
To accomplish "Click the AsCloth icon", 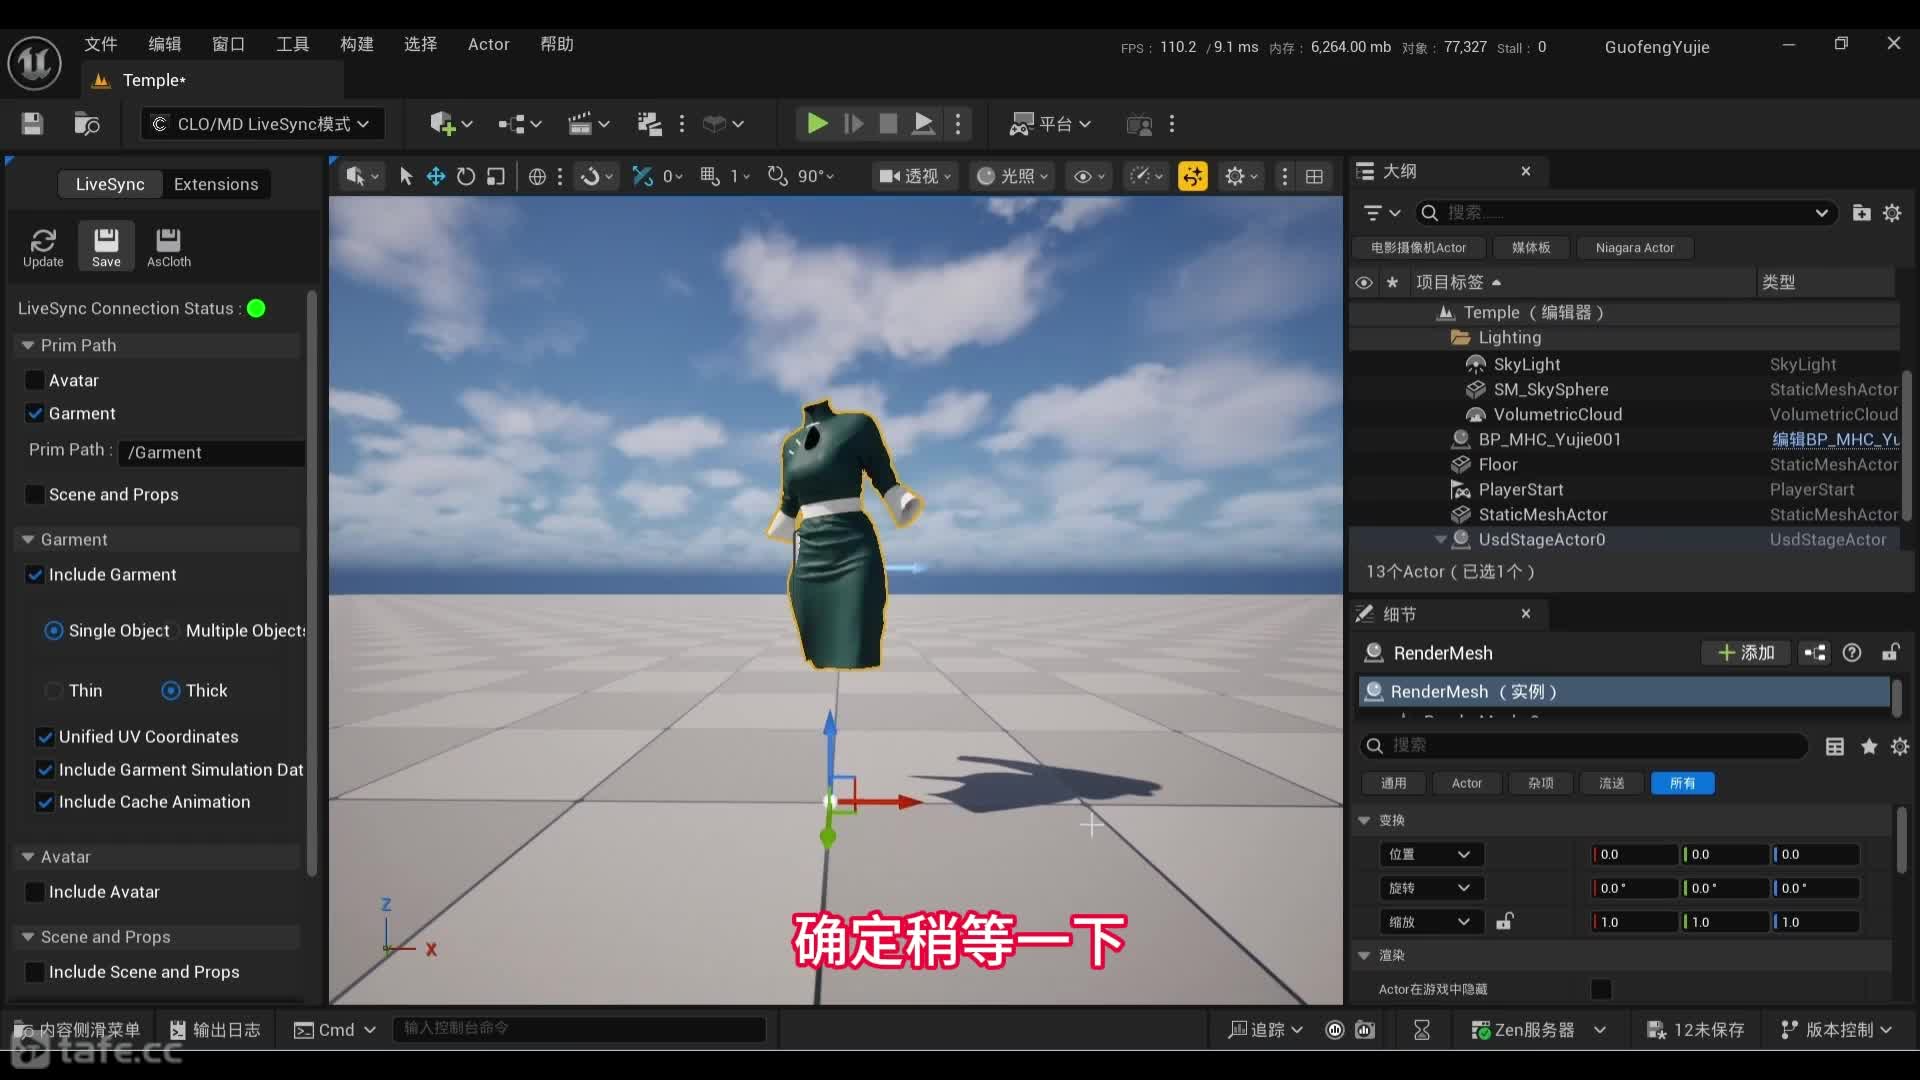I will point(168,242).
